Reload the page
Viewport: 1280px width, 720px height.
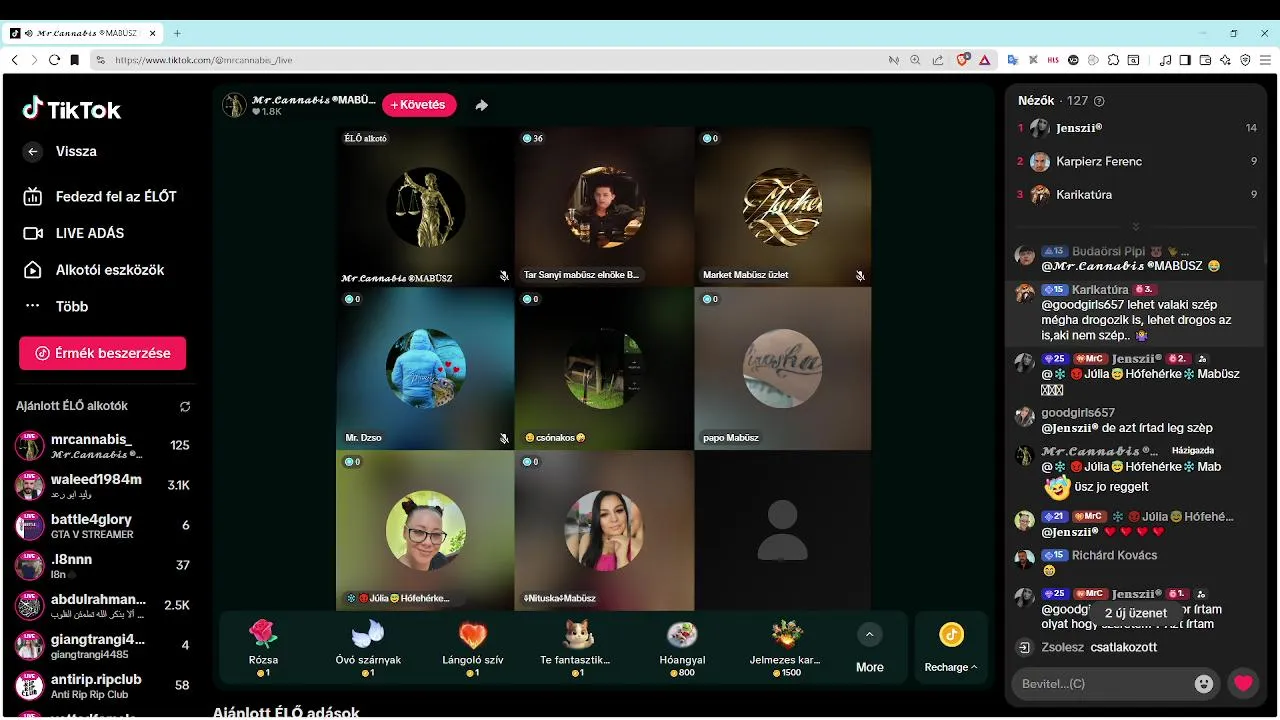(54, 60)
